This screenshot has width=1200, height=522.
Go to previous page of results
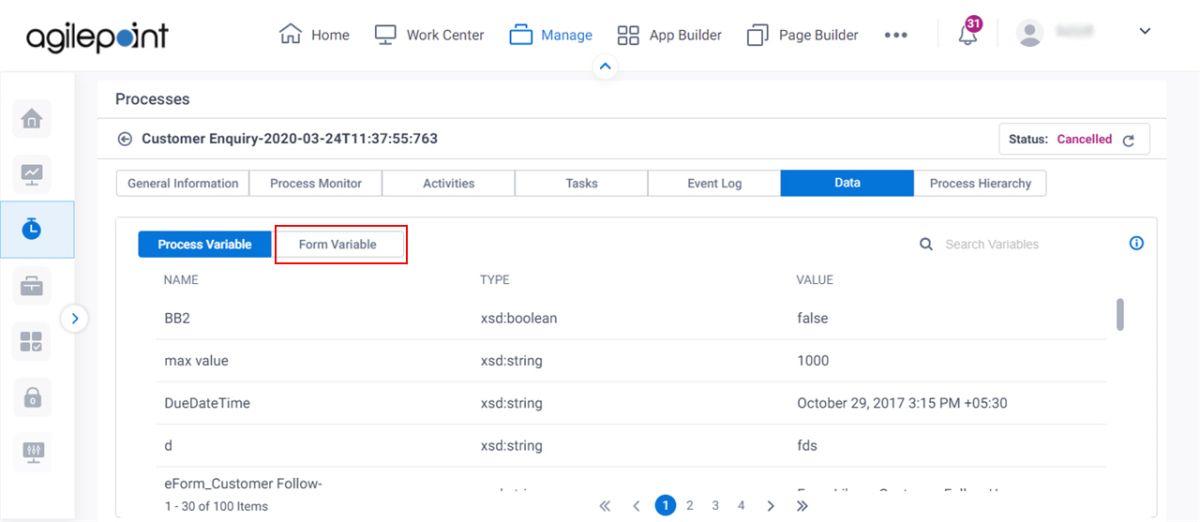tap(636, 506)
